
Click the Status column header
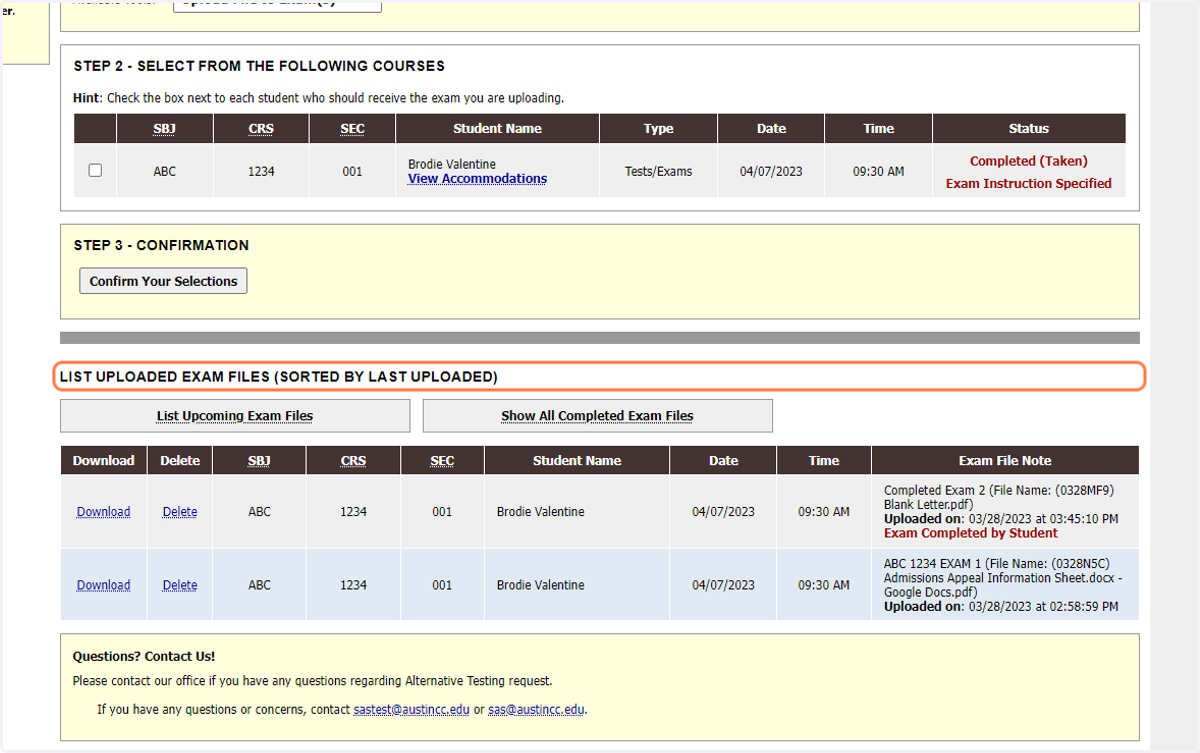pyautogui.click(x=1029, y=129)
